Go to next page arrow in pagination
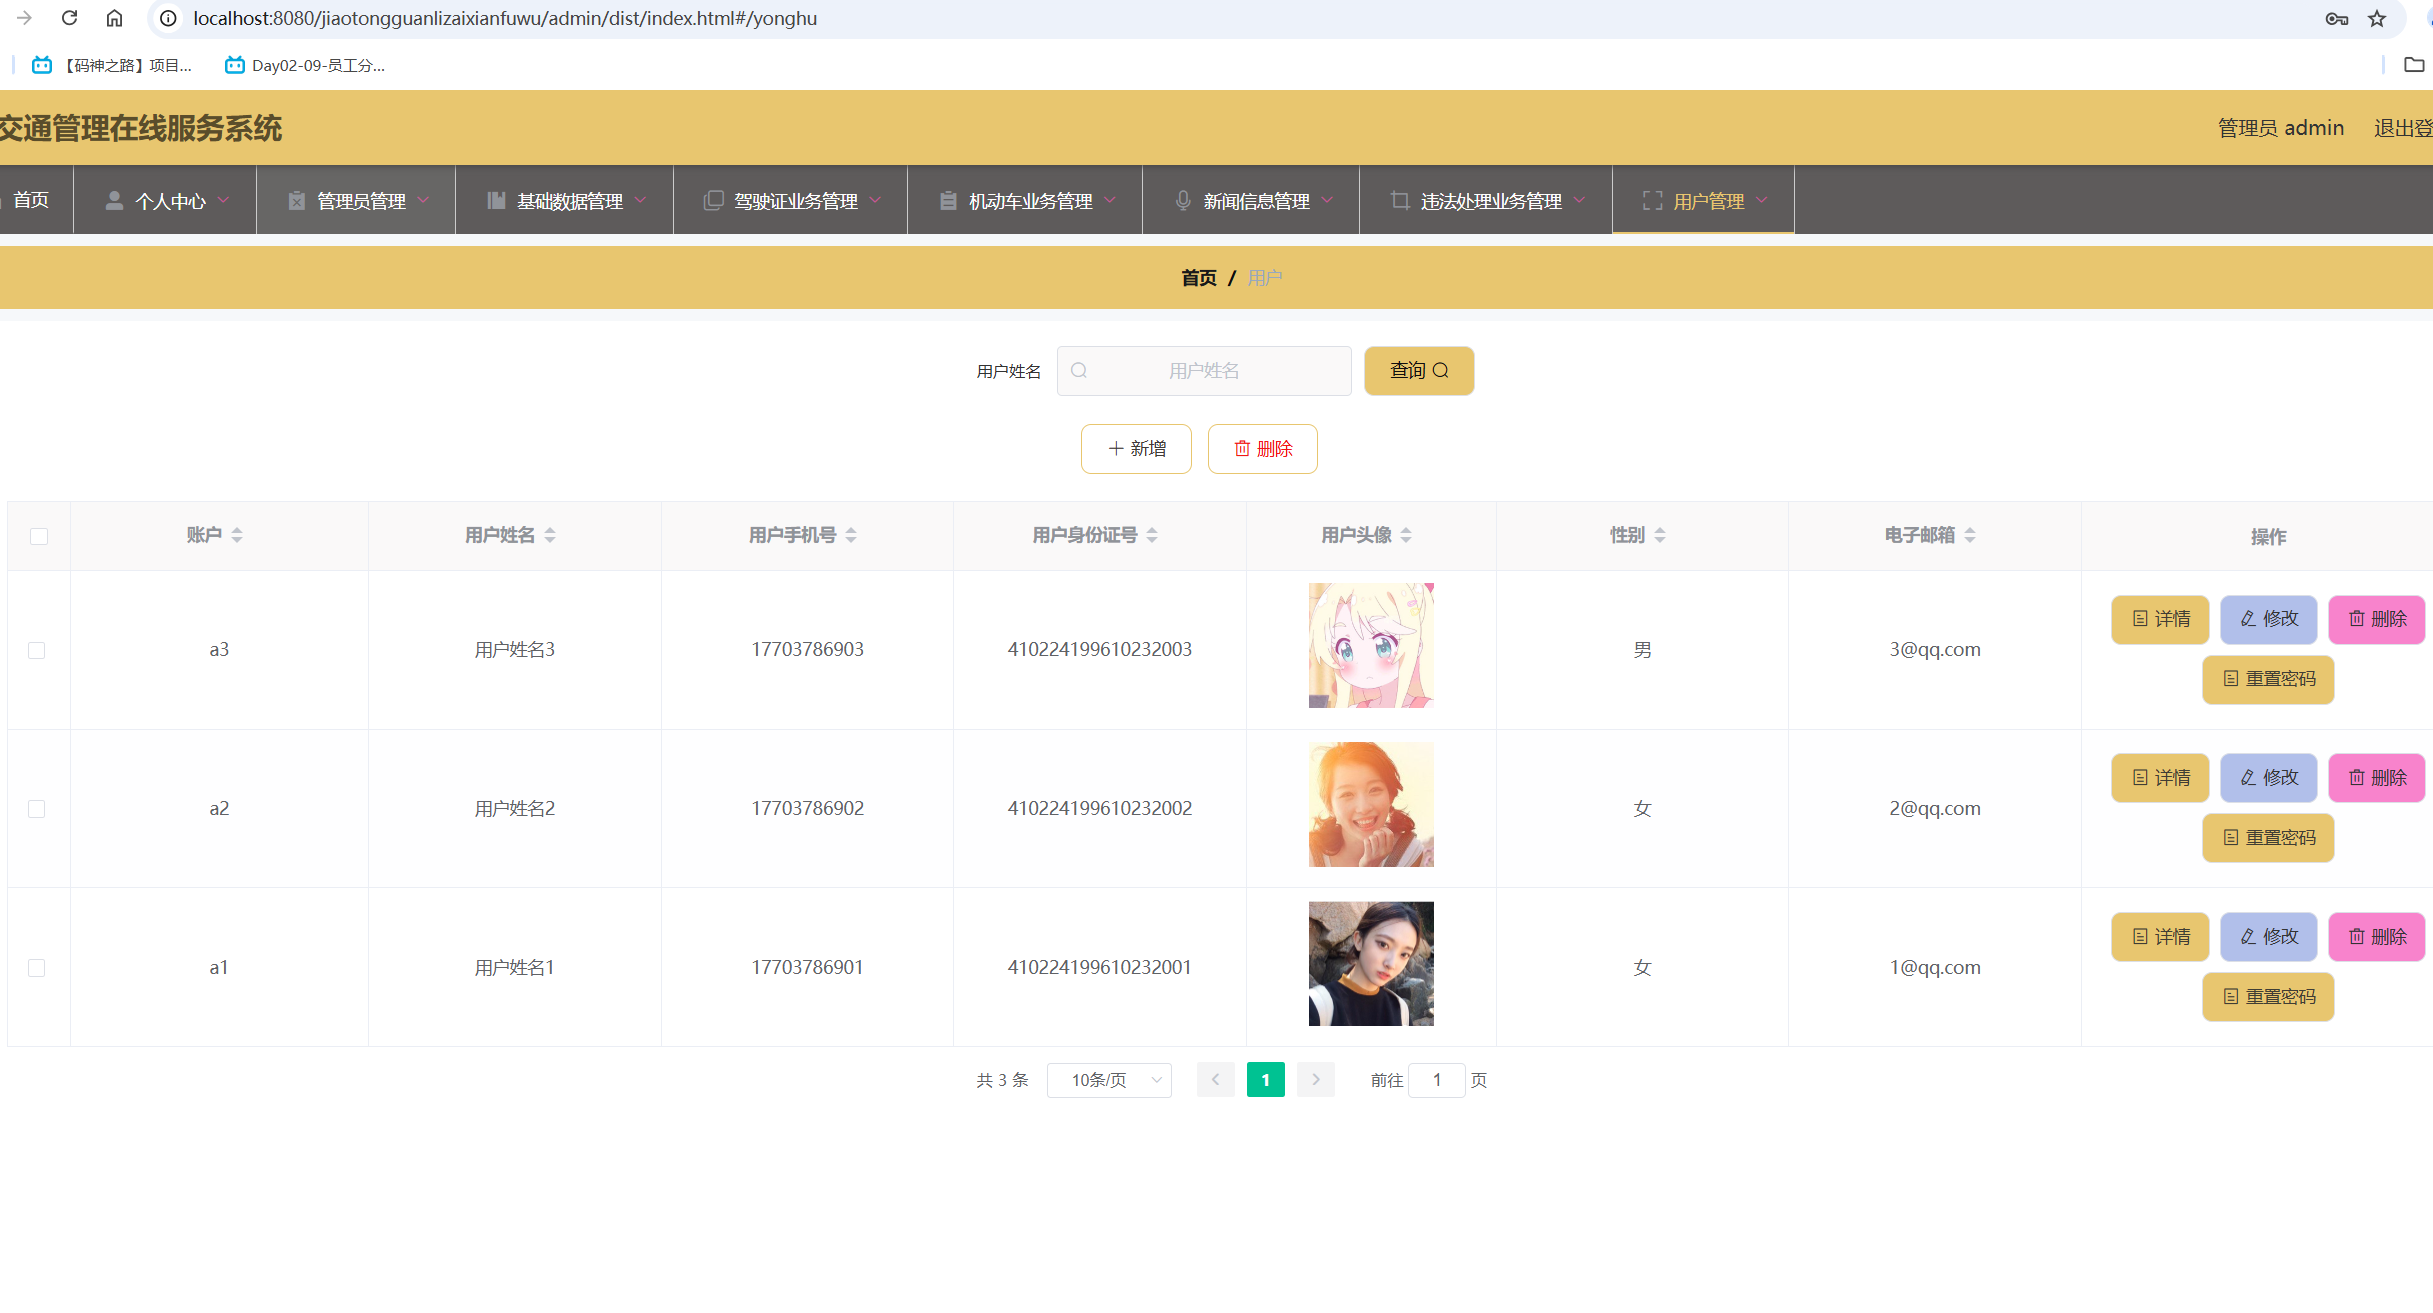 pos(1315,1079)
